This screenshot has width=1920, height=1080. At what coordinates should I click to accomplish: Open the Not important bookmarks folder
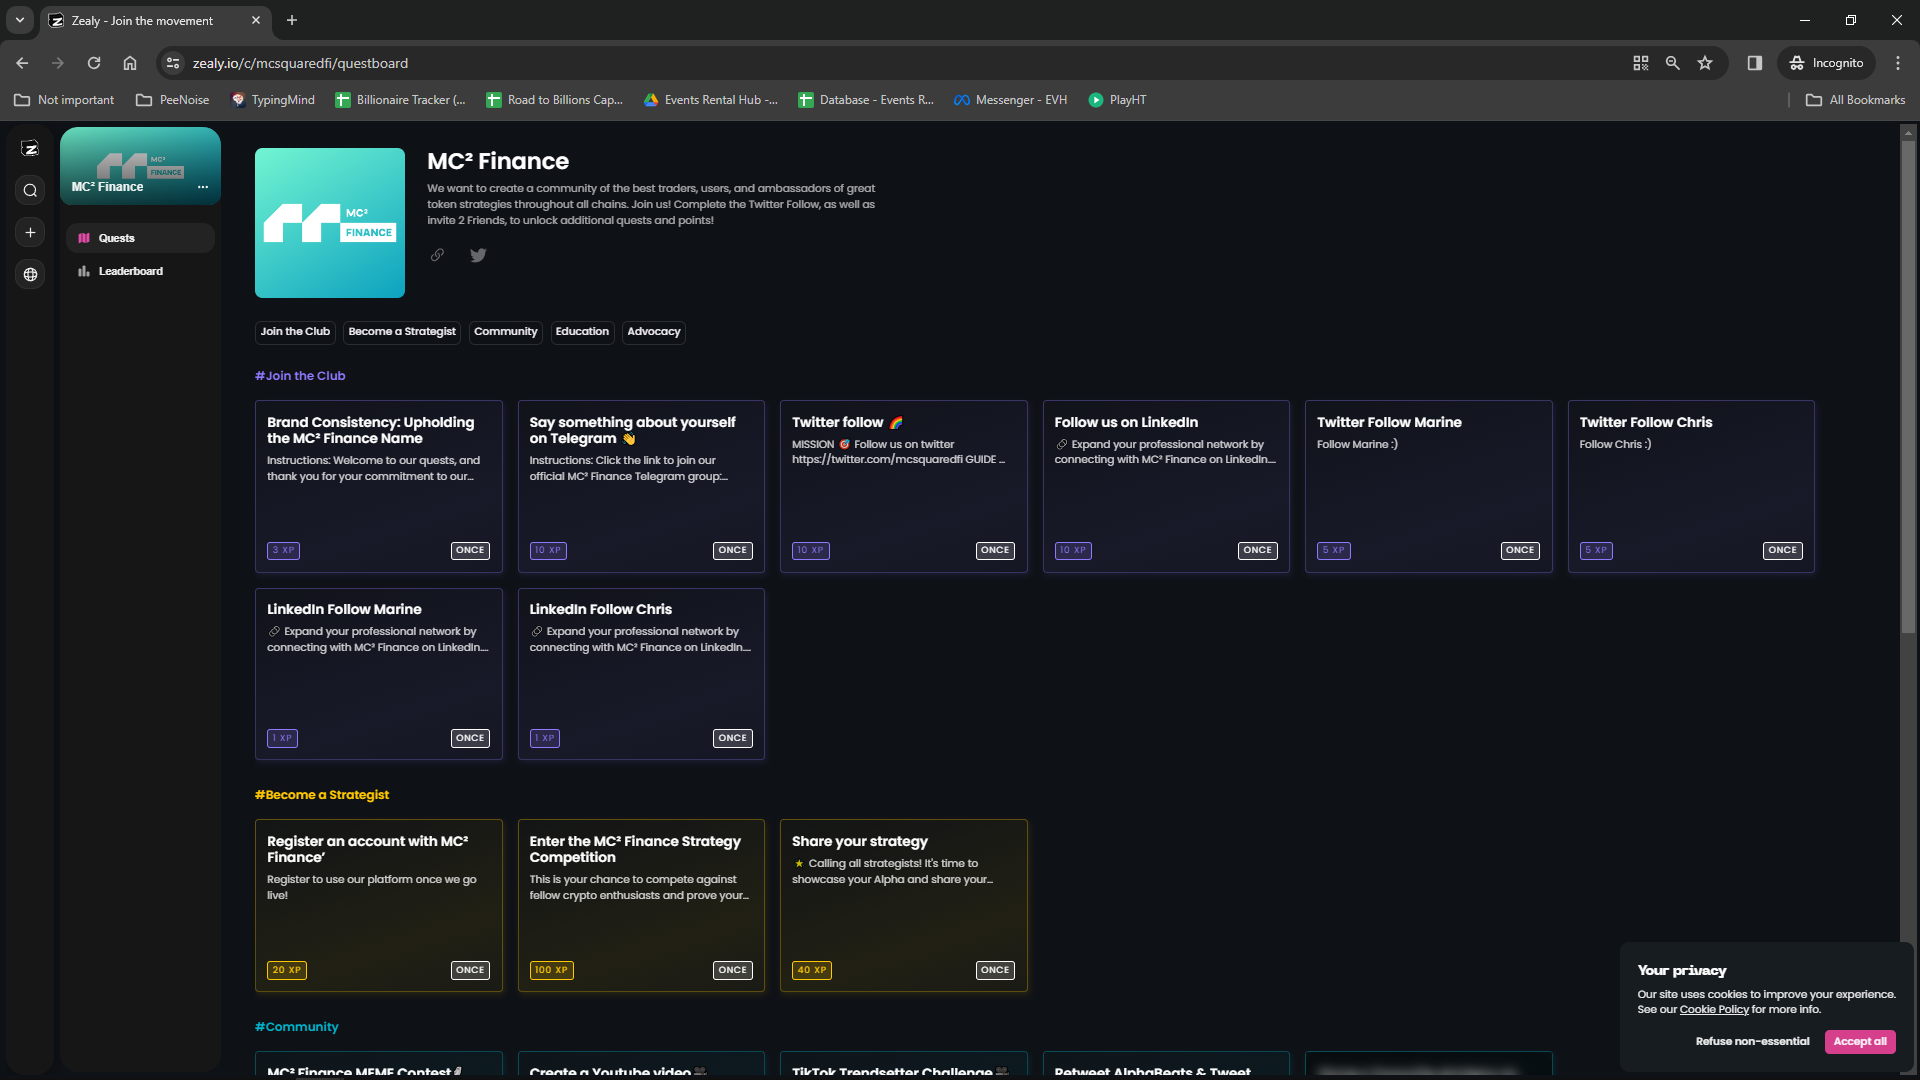[64, 100]
